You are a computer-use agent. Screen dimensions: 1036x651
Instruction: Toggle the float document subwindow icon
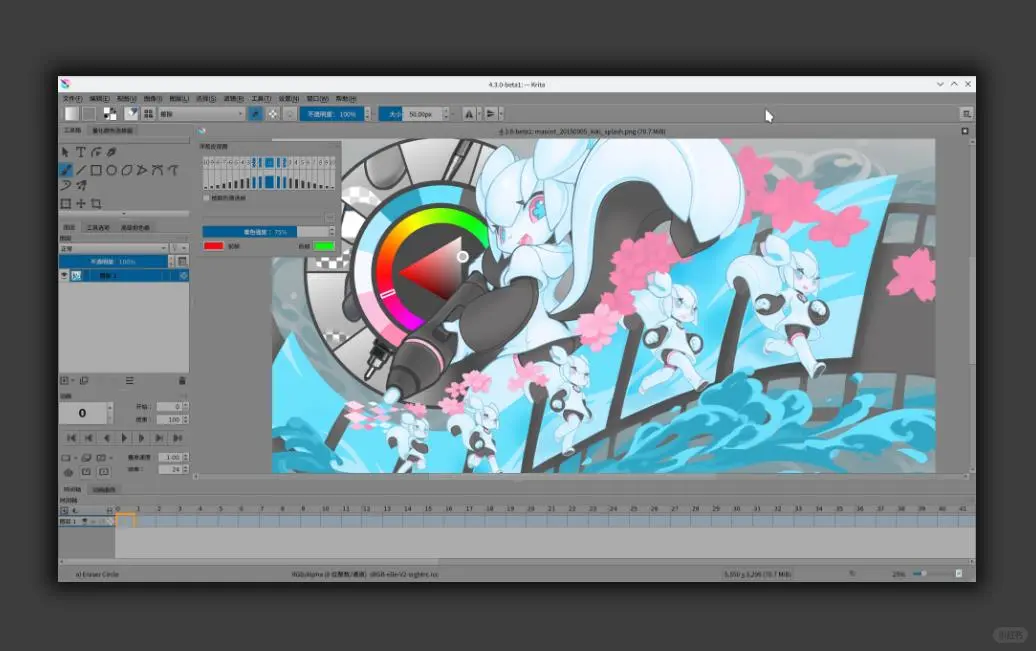[x=965, y=131]
